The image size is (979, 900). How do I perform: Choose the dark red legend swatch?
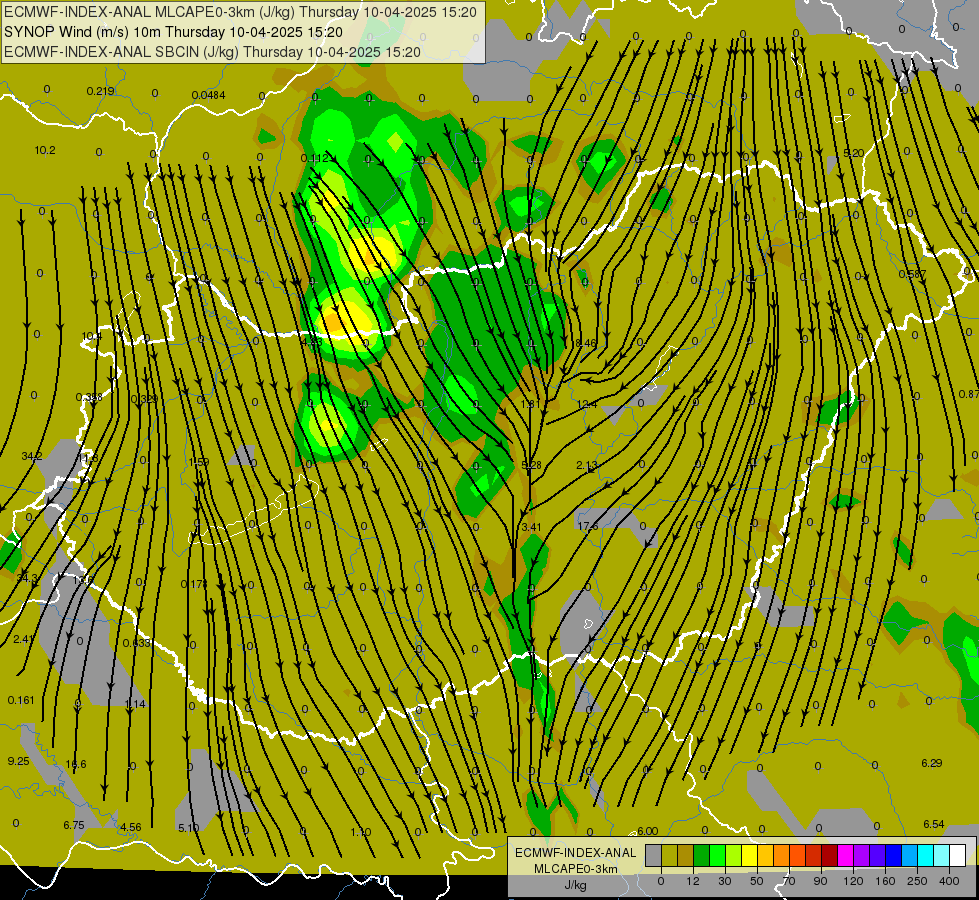pos(829,856)
